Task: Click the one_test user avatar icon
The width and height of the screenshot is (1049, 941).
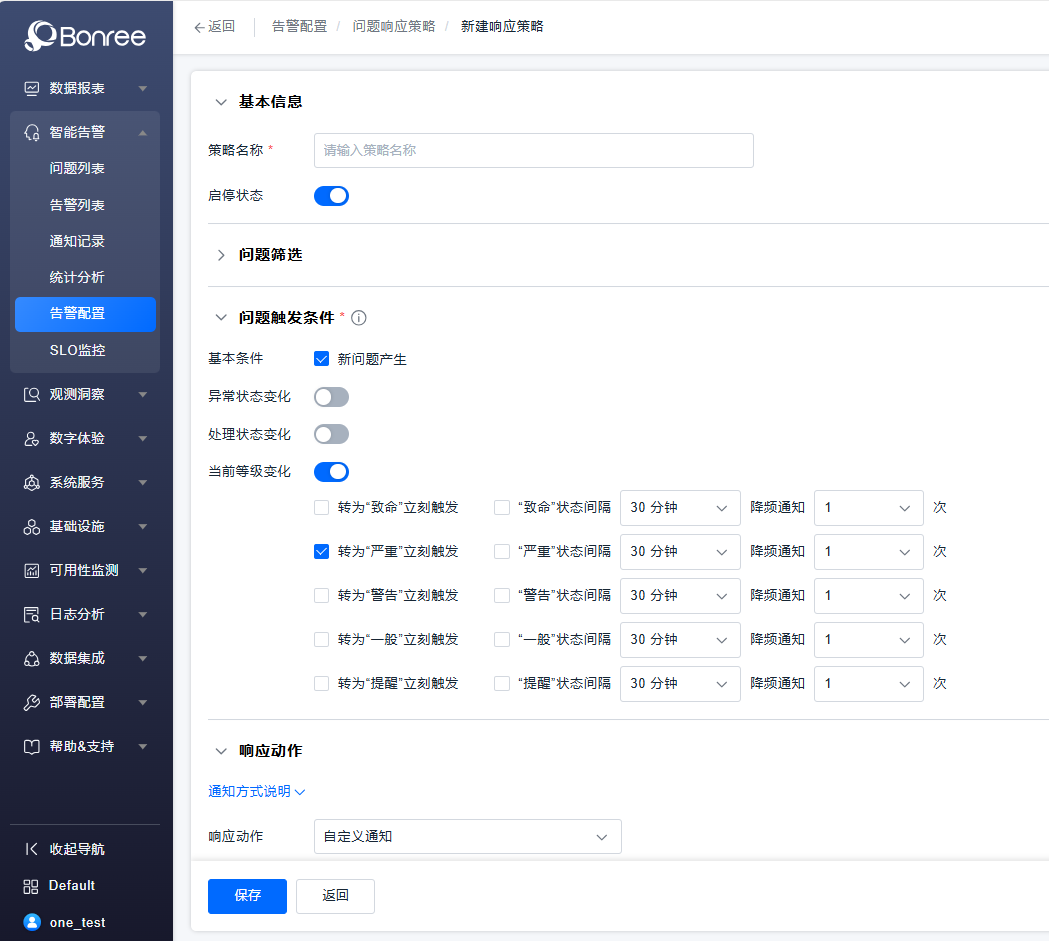Action: pyautogui.click(x=32, y=922)
